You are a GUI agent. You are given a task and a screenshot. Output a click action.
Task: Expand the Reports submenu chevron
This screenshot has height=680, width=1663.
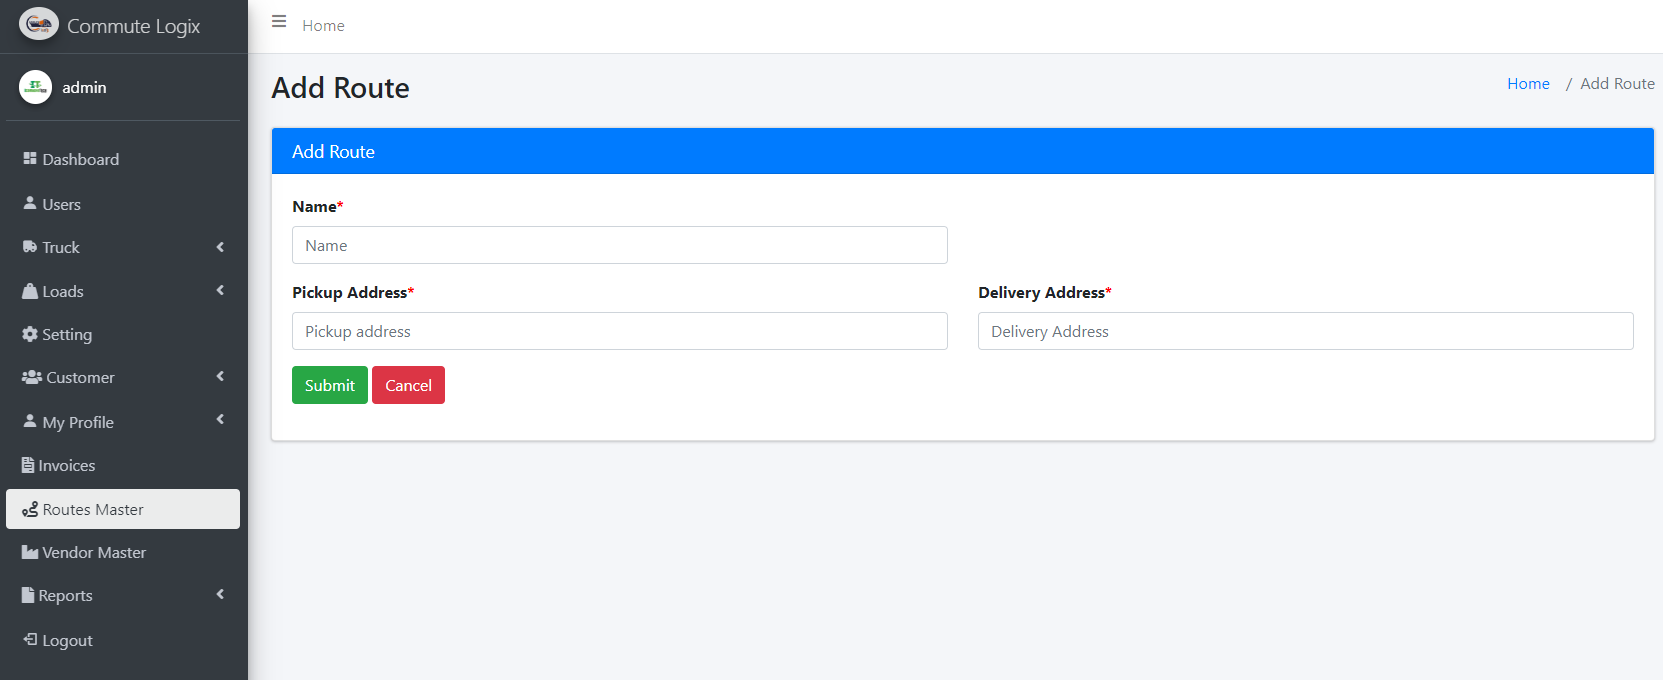(220, 594)
